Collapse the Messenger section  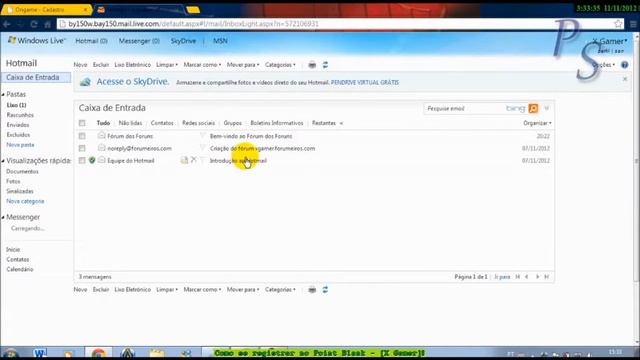tap(3, 218)
